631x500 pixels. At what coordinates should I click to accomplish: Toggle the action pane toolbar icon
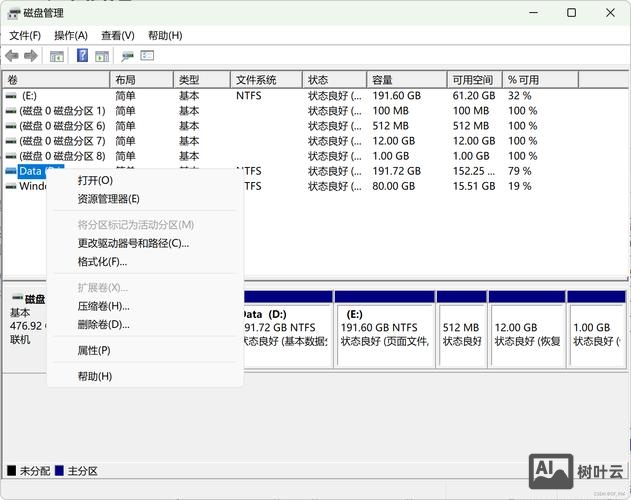pos(102,56)
